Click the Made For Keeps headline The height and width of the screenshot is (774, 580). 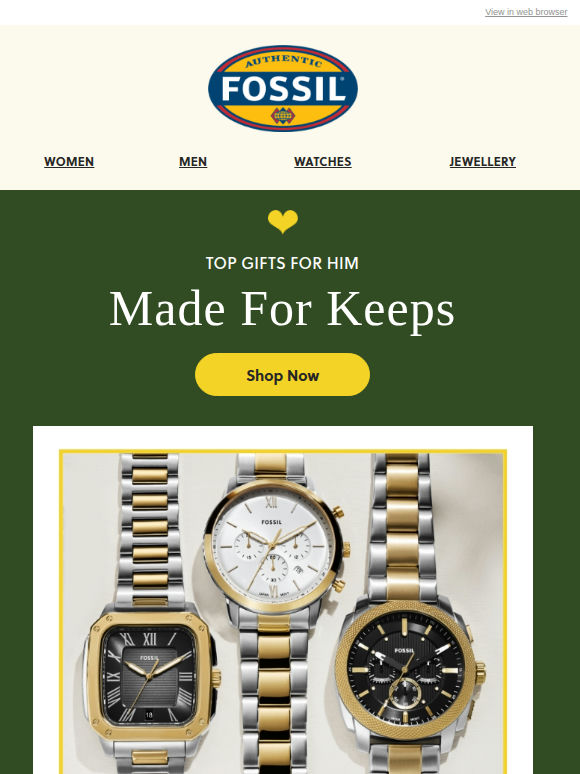point(282,310)
